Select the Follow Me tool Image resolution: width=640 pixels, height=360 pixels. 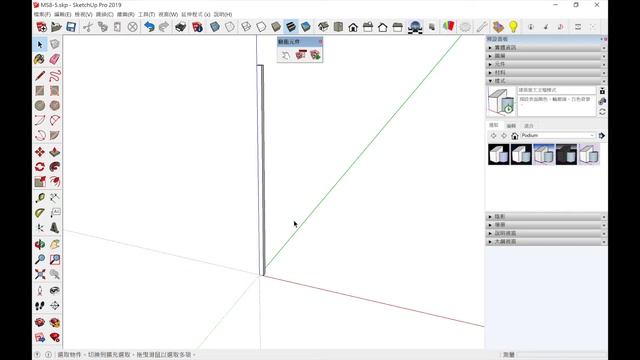(x=55, y=167)
